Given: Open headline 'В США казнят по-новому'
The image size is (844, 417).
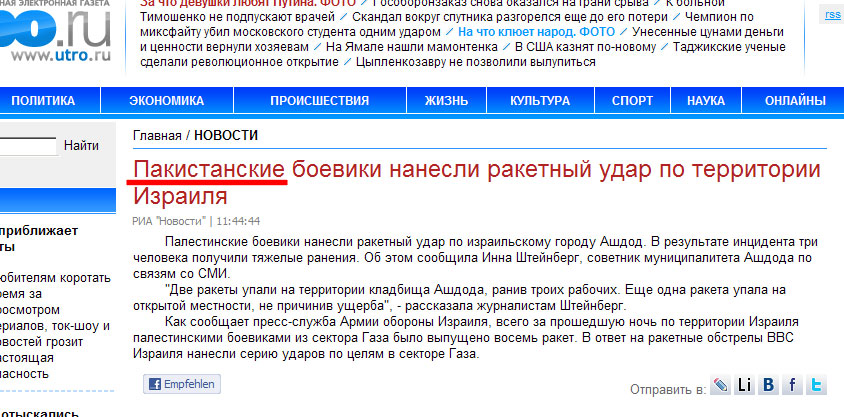Looking at the screenshot, I should pyautogui.click(x=585, y=47).
